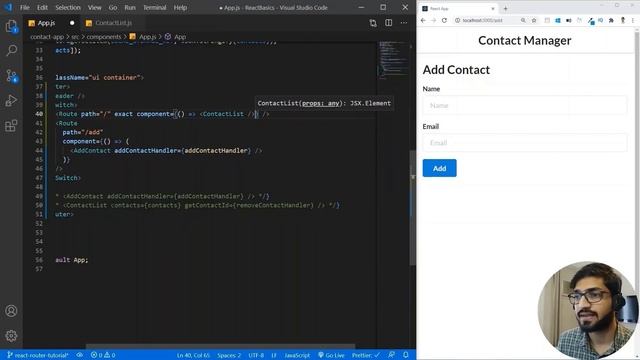
Task: Click the Email input field
Action: (x=524, y=143)
